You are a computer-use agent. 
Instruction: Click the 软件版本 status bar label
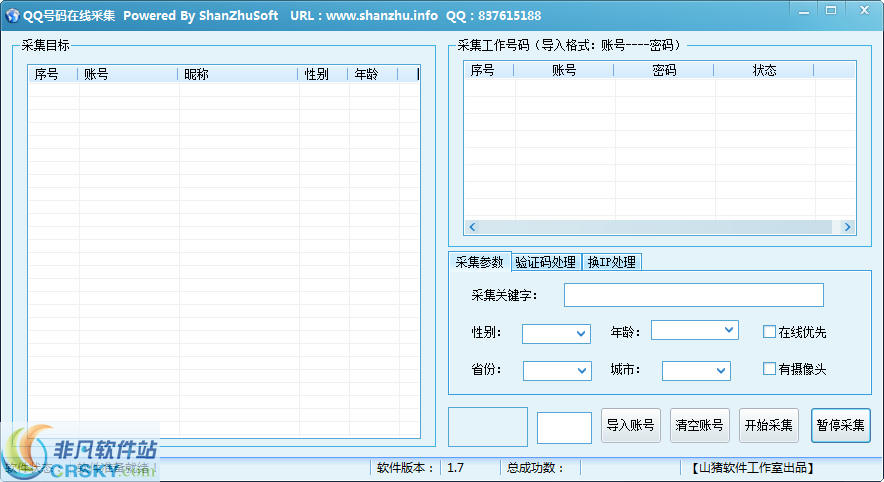point(406,468)
